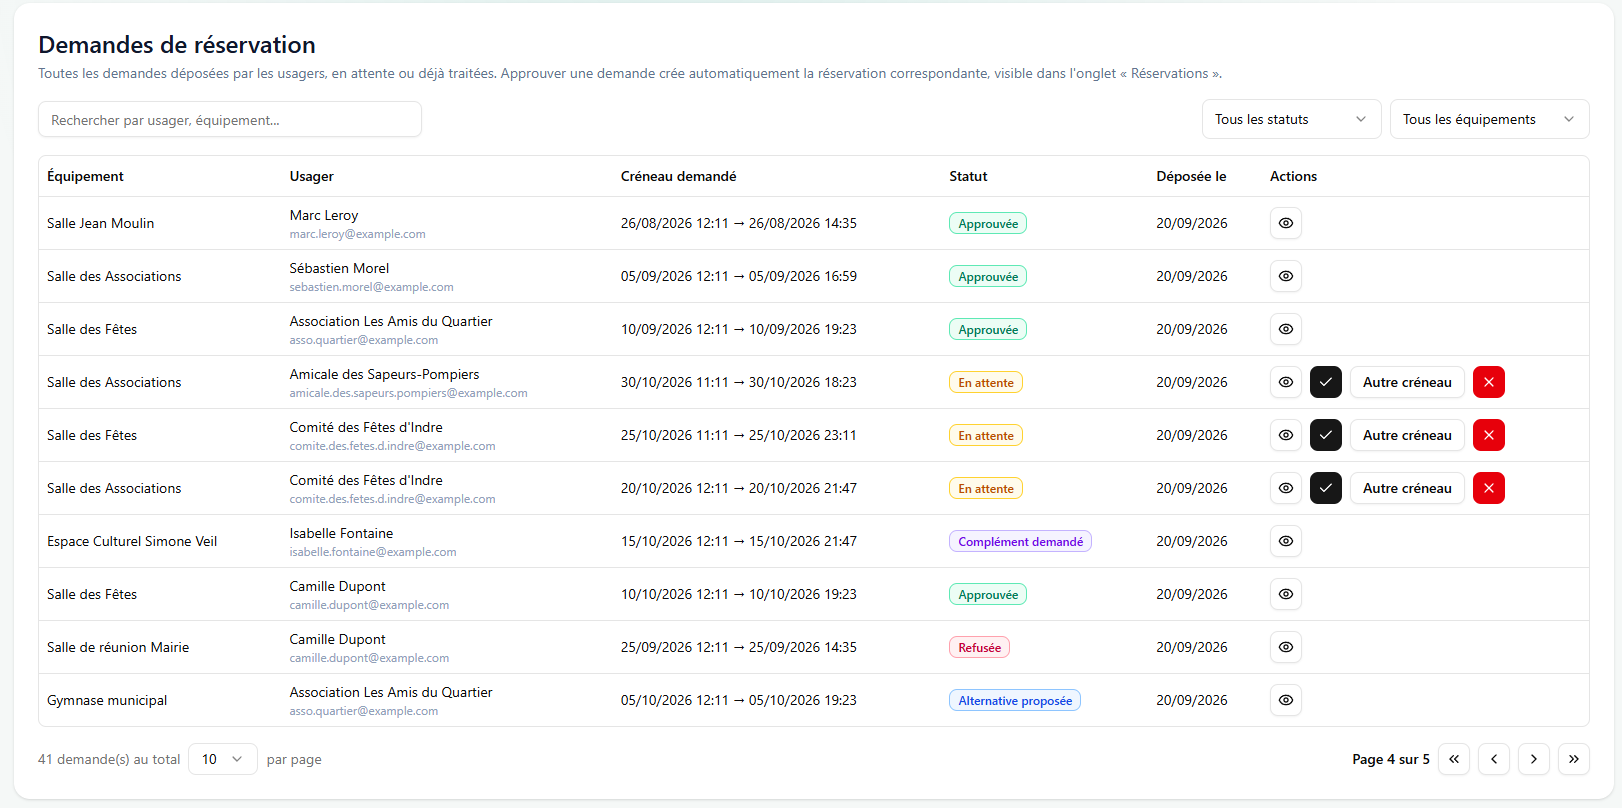1622x808 pixels.
Task: Click the 'Complément demandé' status badge
Action: [1020, 541]
